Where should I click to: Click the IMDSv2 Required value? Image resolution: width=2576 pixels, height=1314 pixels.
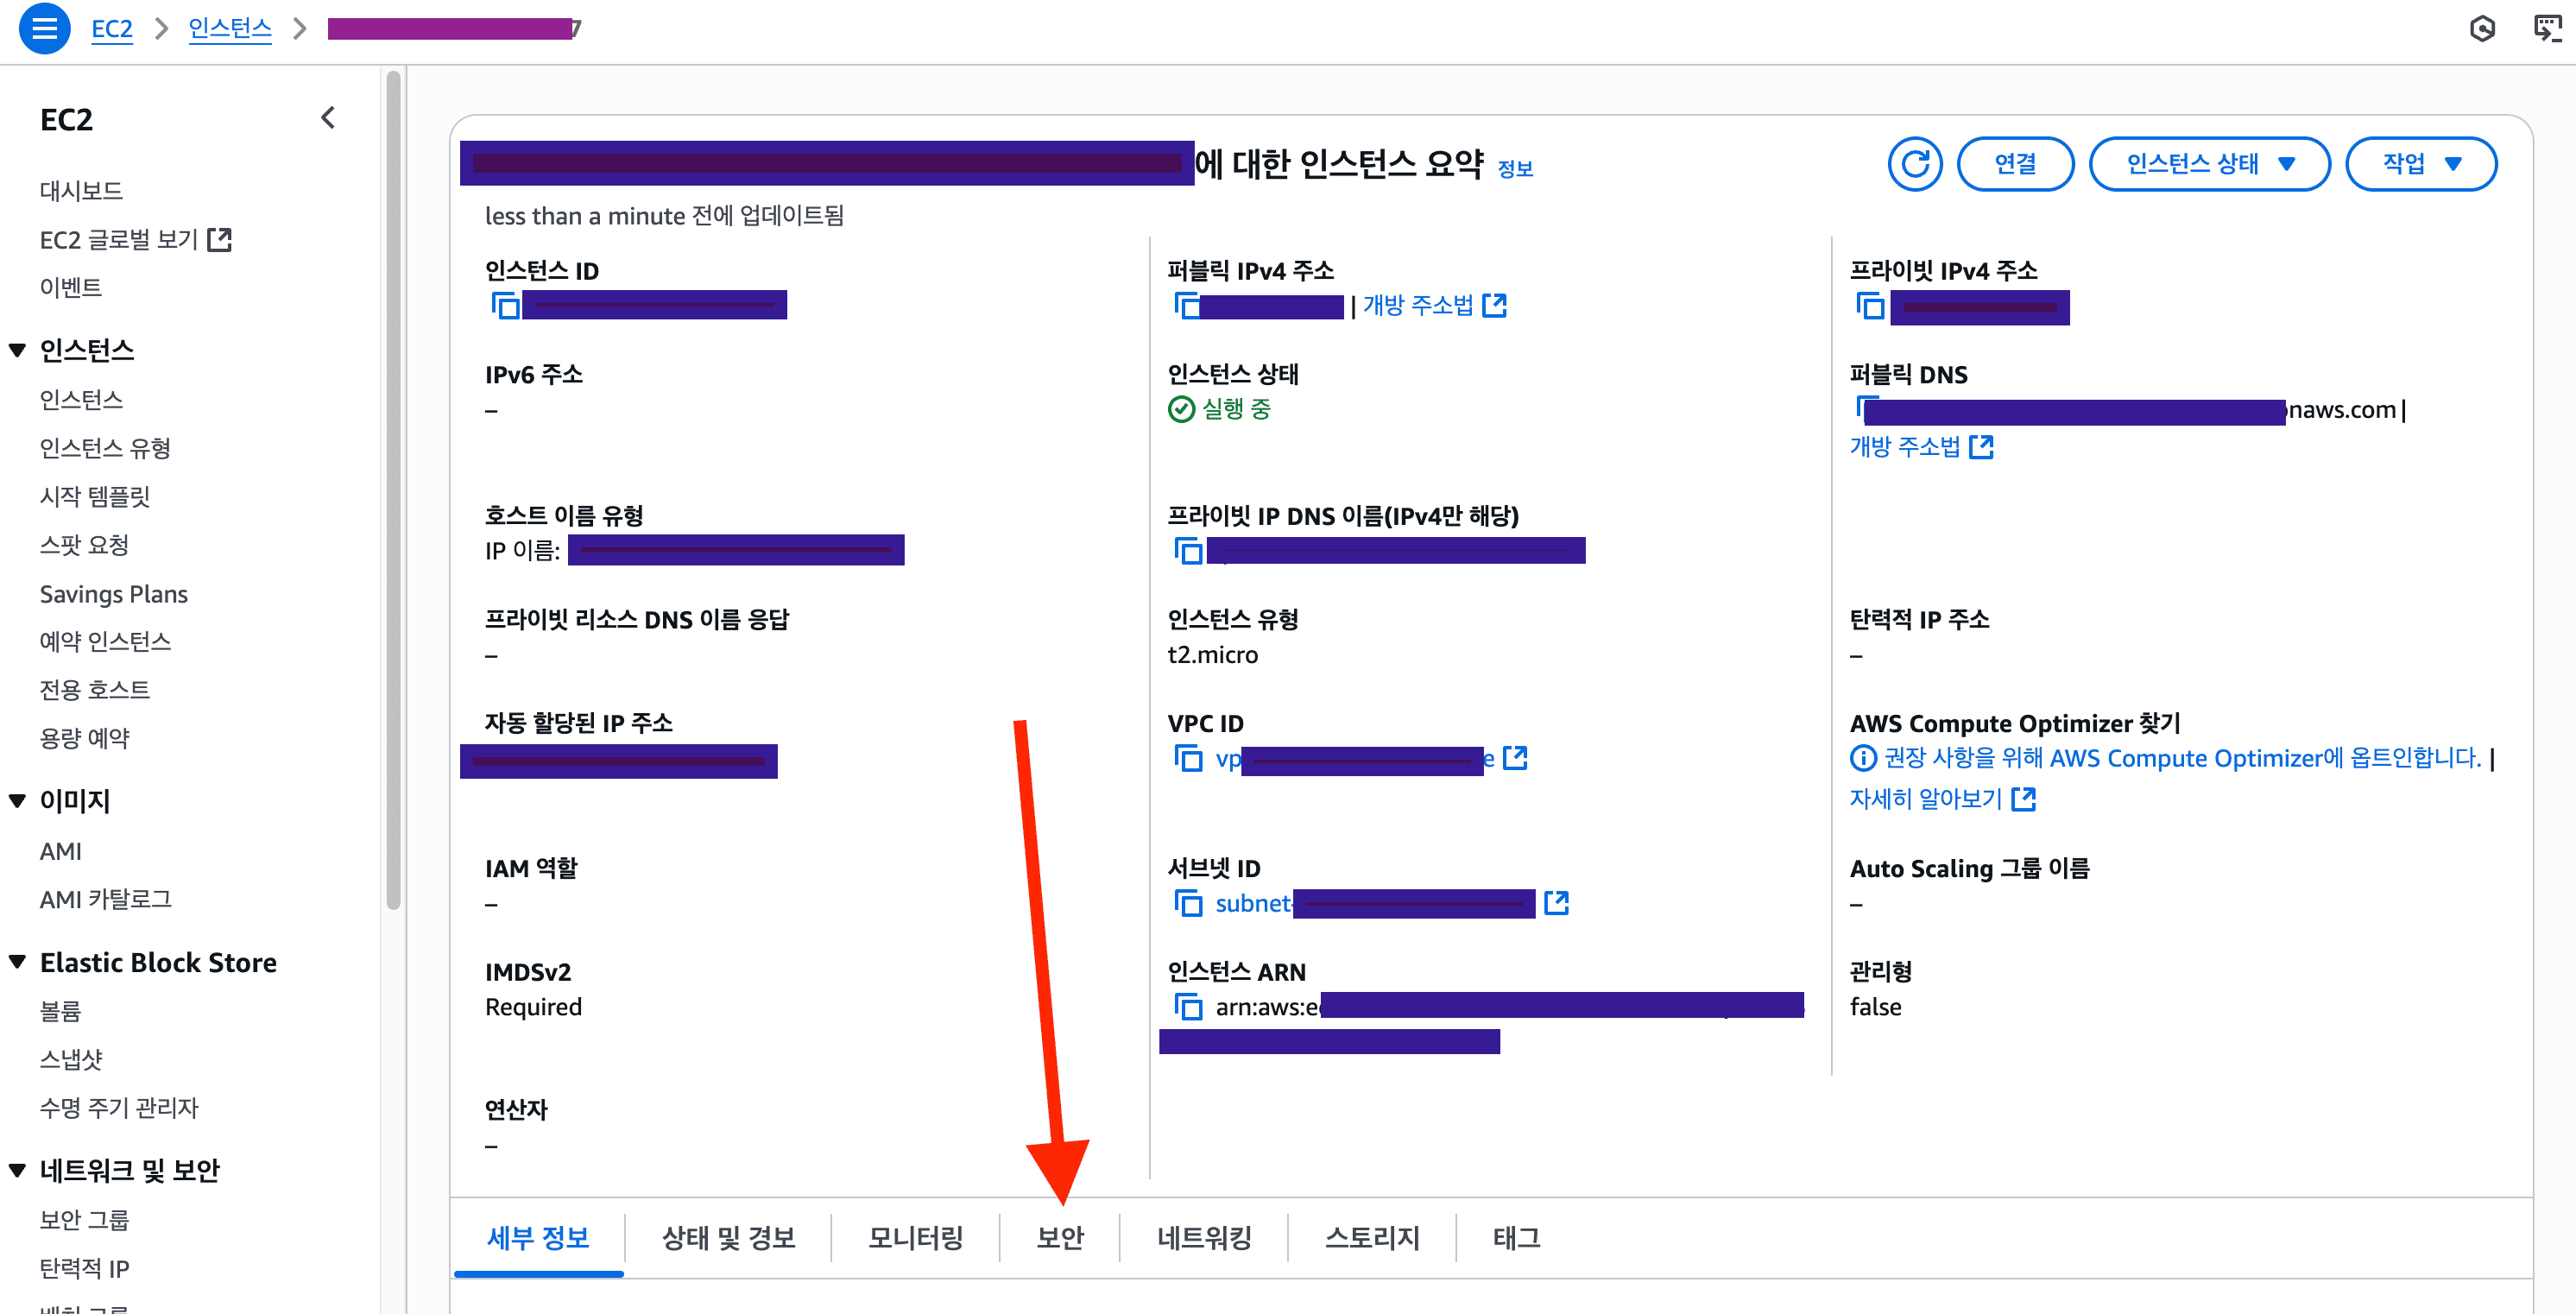pyautogui.click(x=533, y=1007)
